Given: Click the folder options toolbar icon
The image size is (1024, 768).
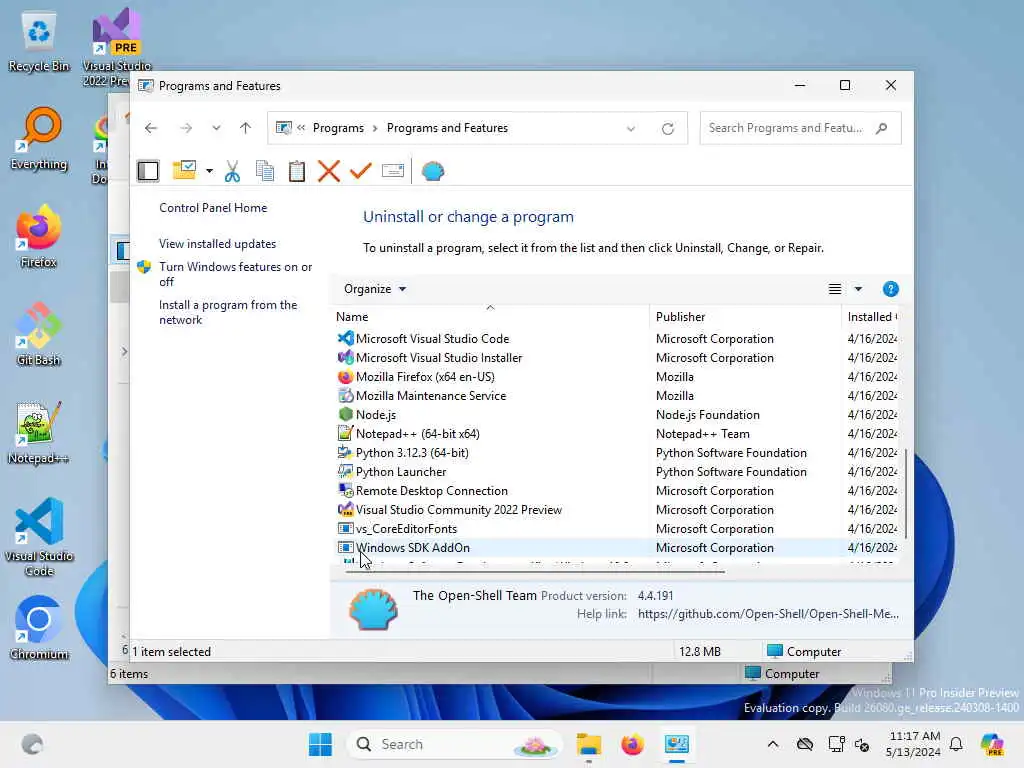Looking at the screenshot, I should 184,170.
